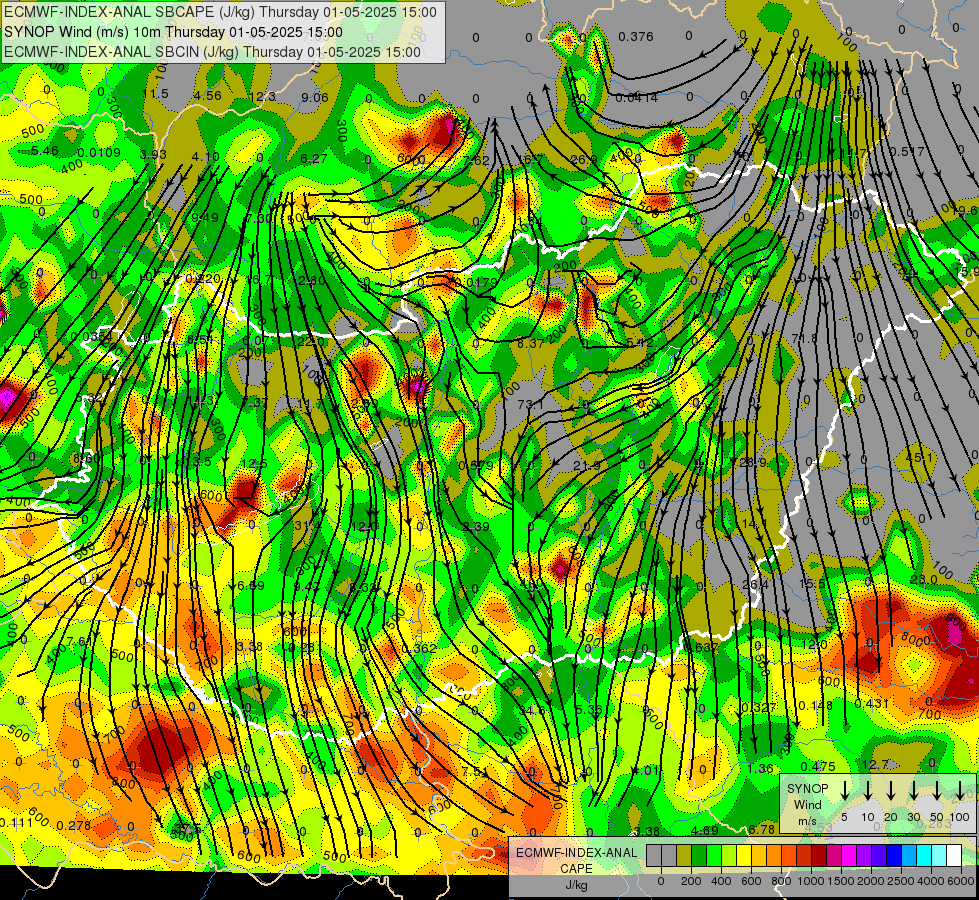Click the 6.78 value near the legend
Viewport: 979px width, 900px height.
762,829
